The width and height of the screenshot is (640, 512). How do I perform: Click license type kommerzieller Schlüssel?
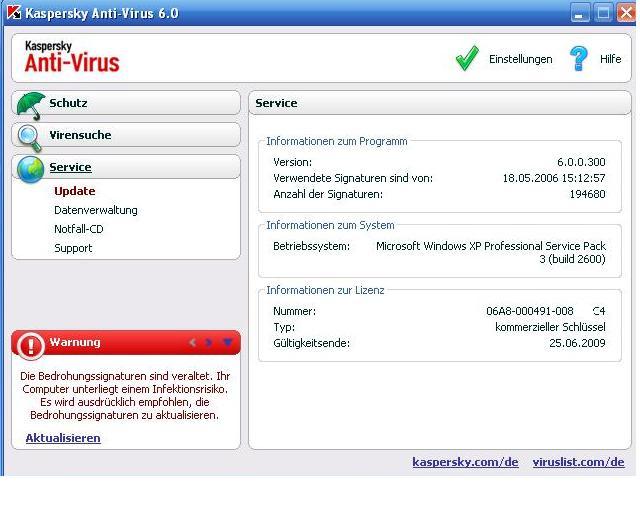click(550, 327)
